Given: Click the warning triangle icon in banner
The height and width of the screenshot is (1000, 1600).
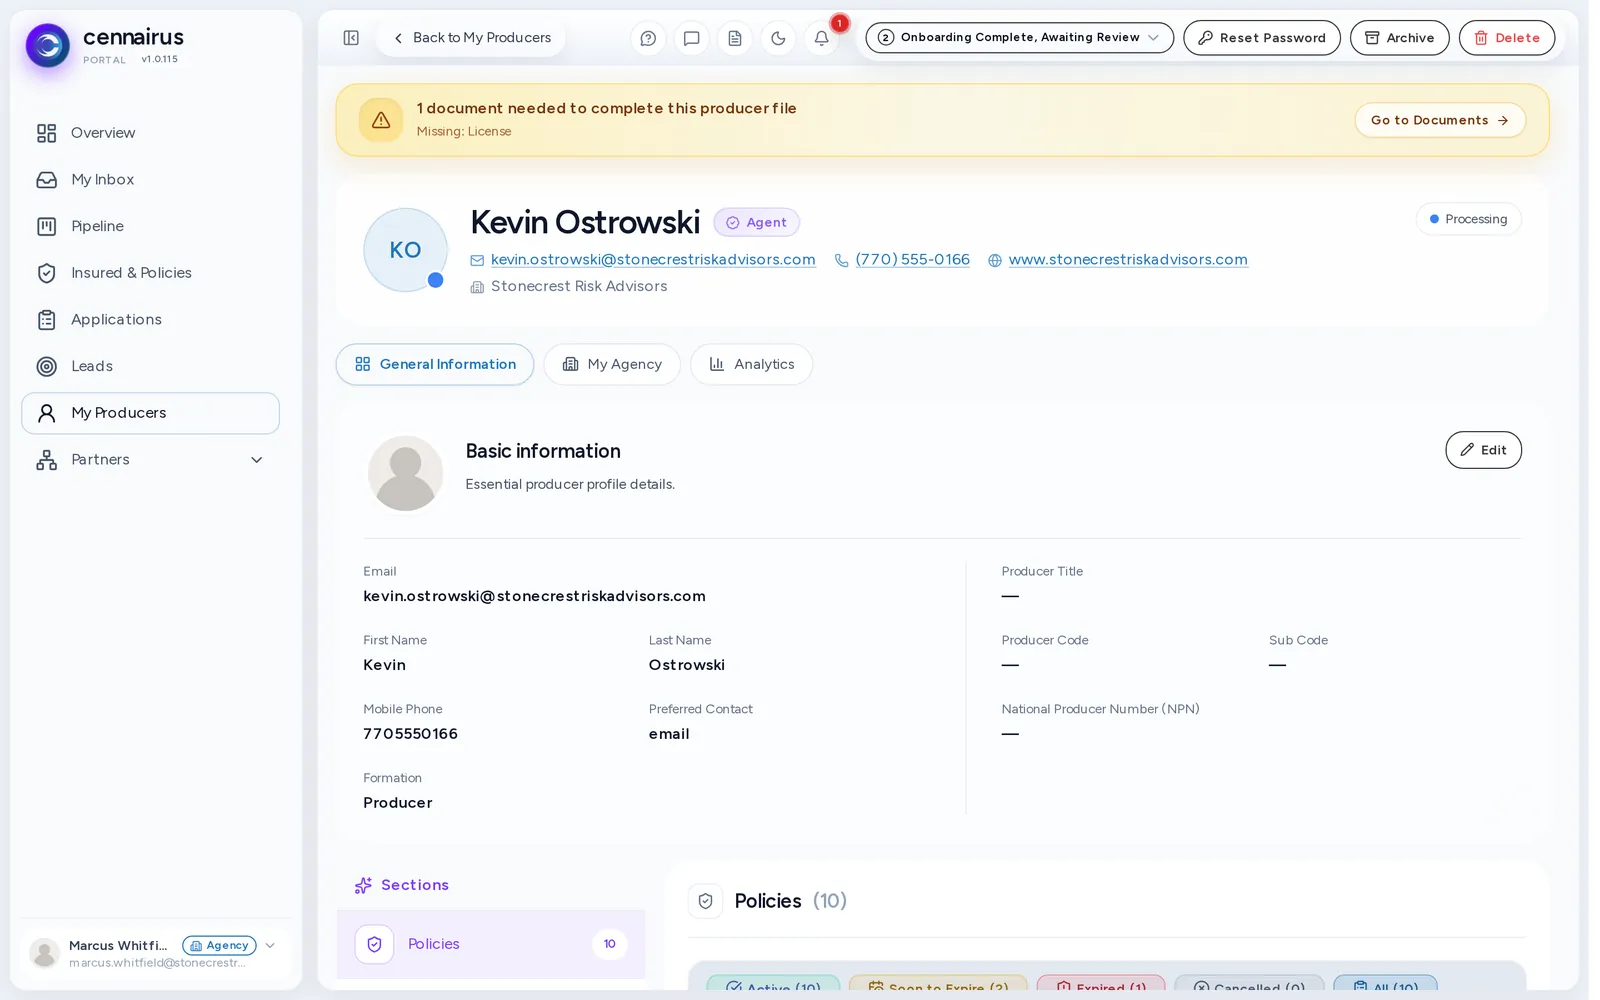Looking at the screenshot, I should [x=381, y=120].
